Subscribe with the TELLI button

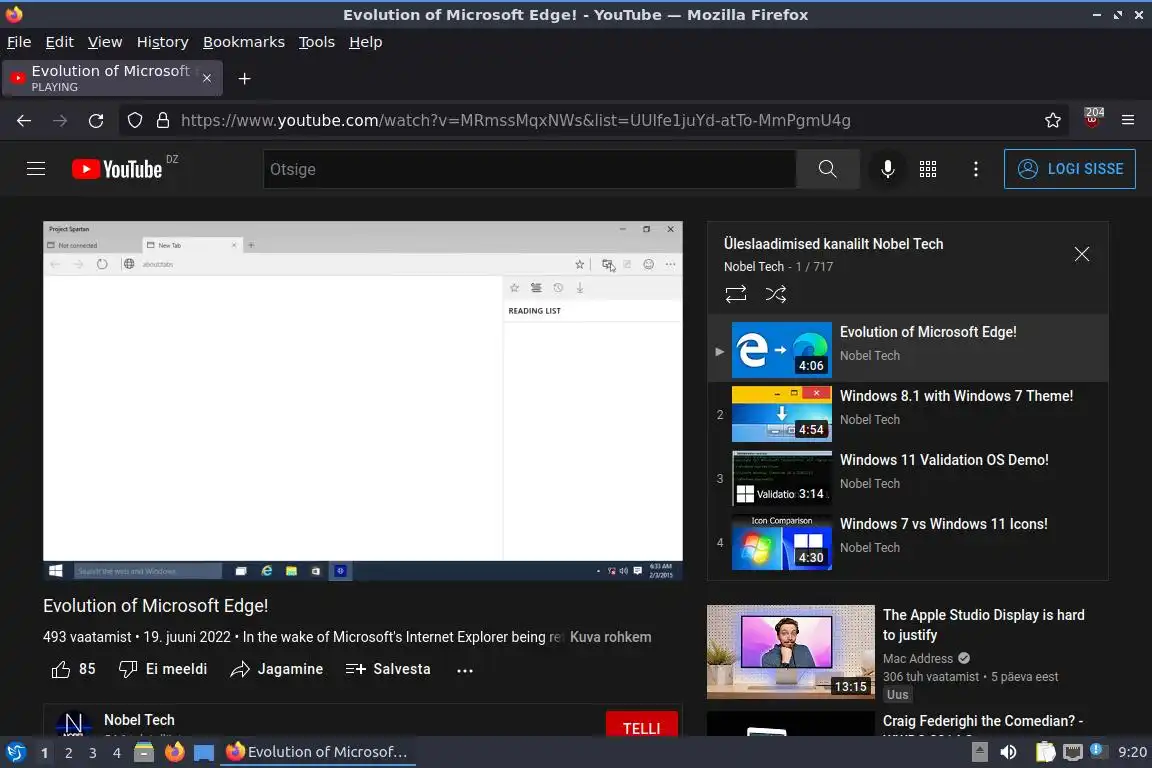[641, 726]
